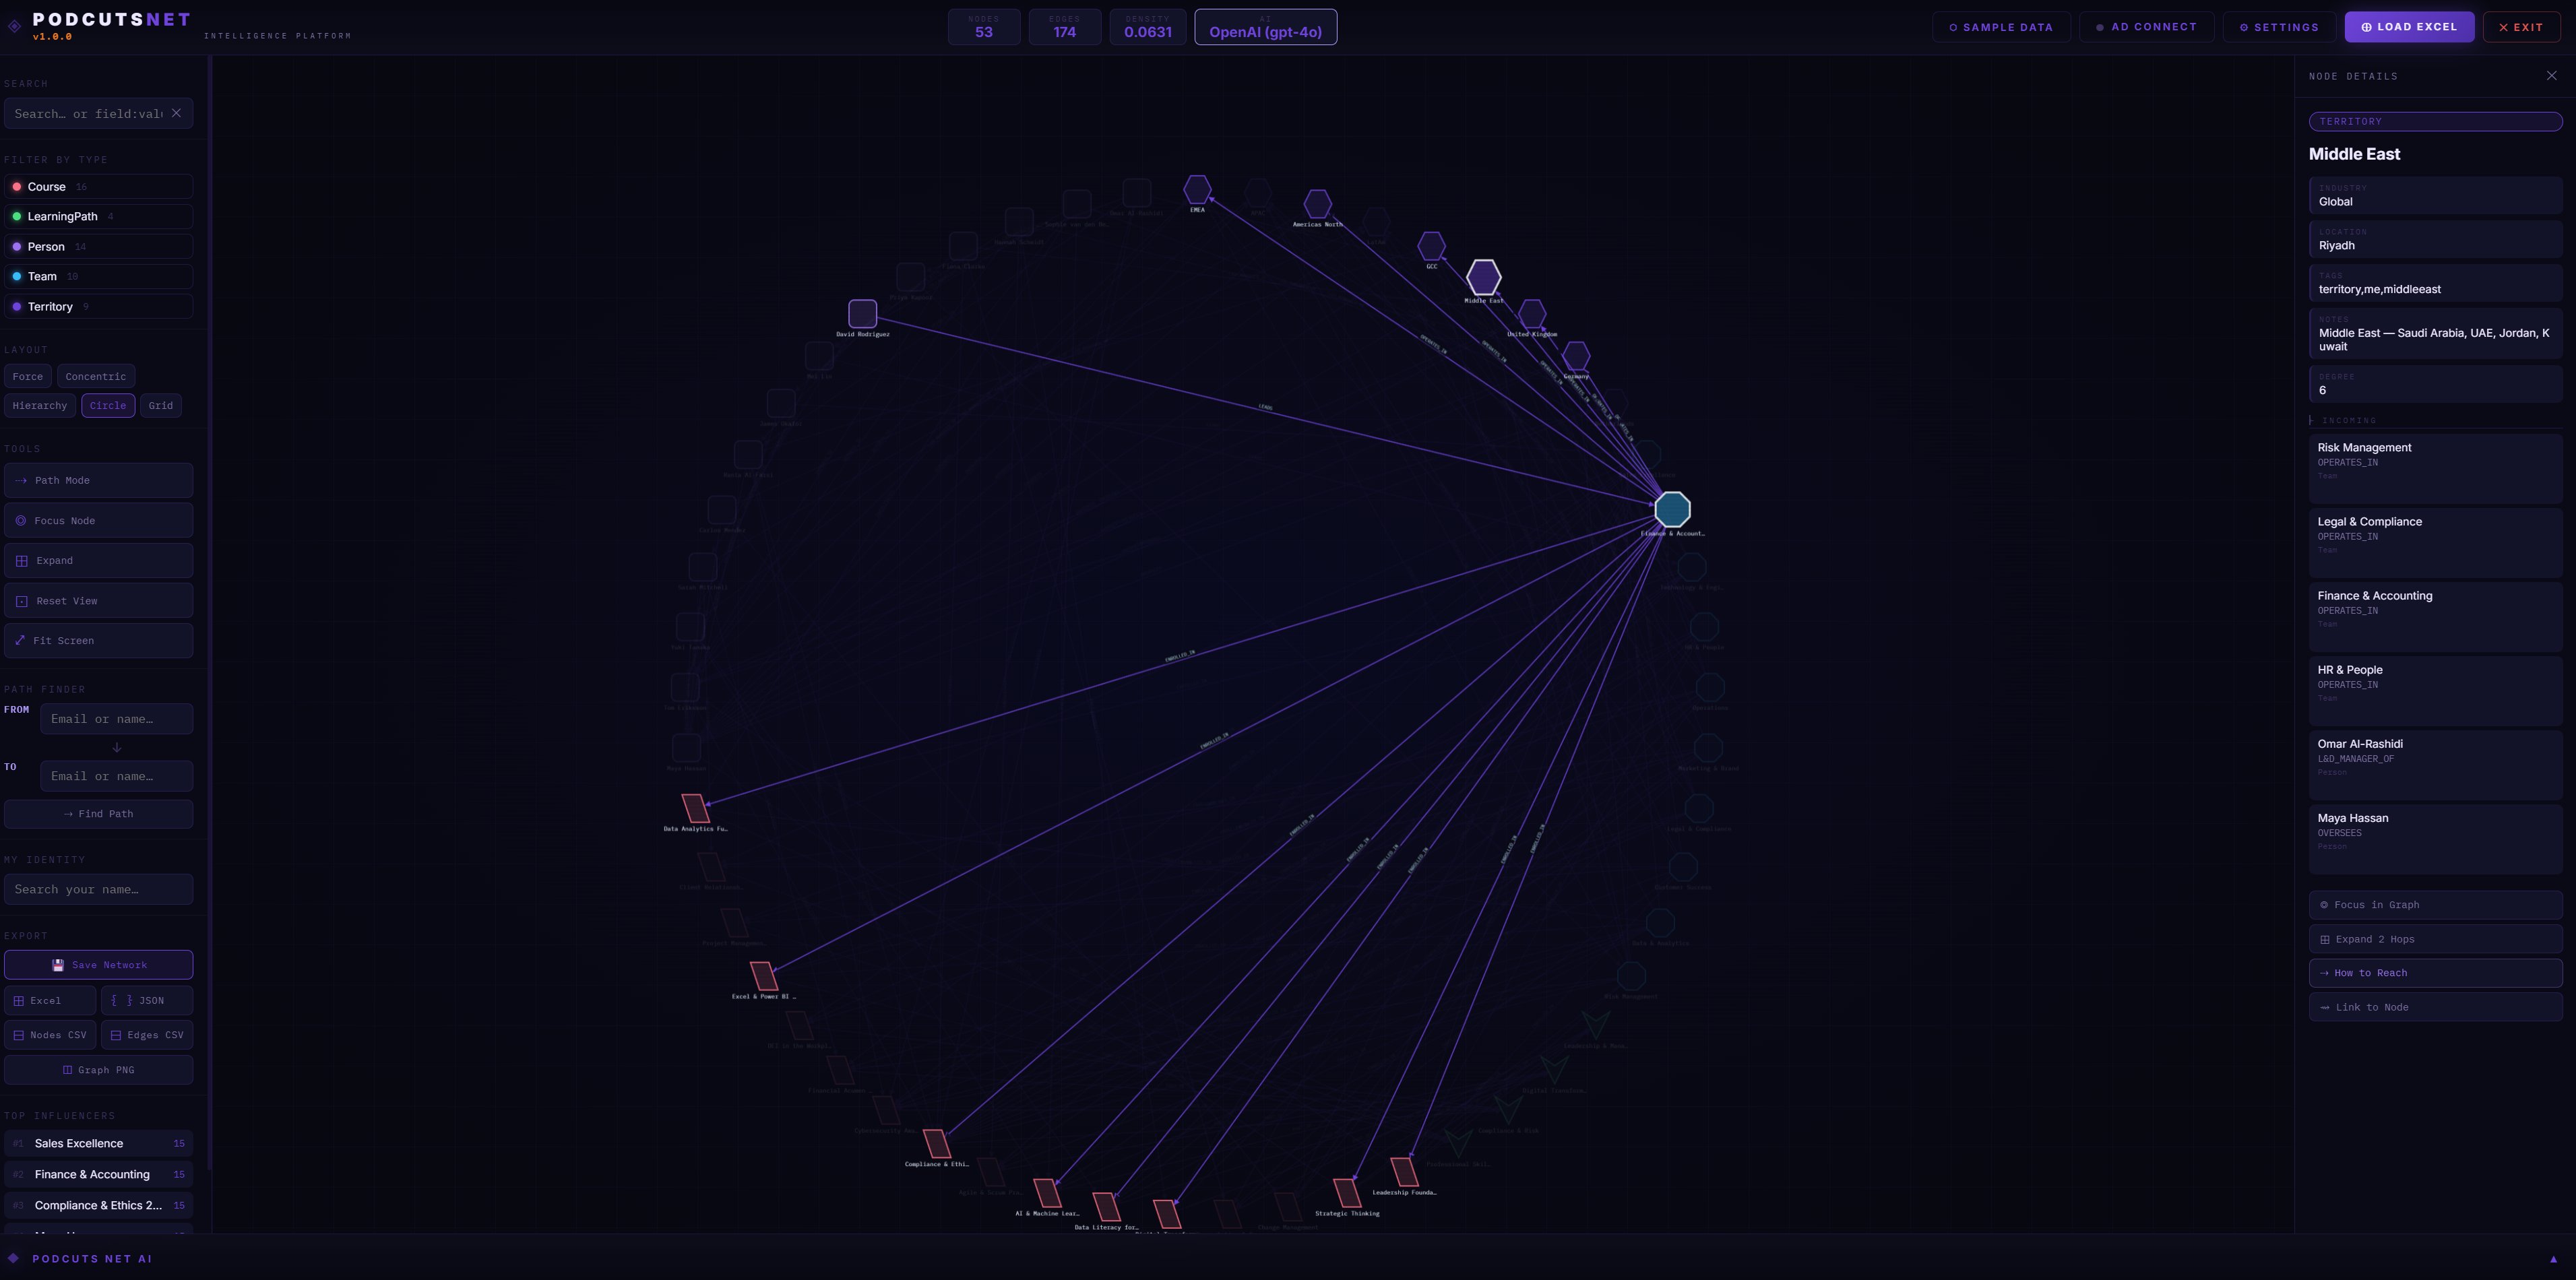Click Link to Node button
The image size is (2576, 1280).
(2435, 1007)
